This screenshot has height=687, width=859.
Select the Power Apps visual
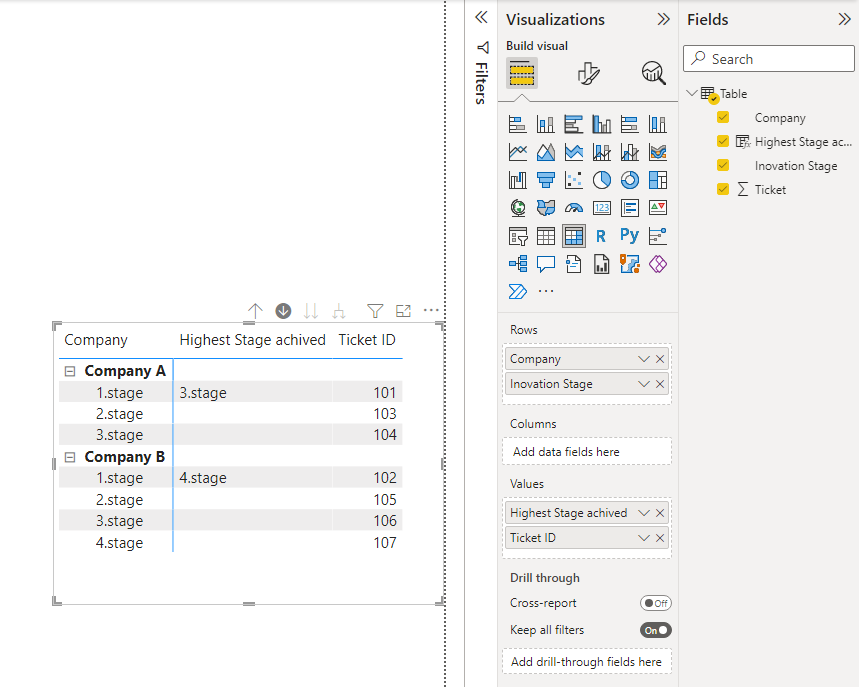657,264
